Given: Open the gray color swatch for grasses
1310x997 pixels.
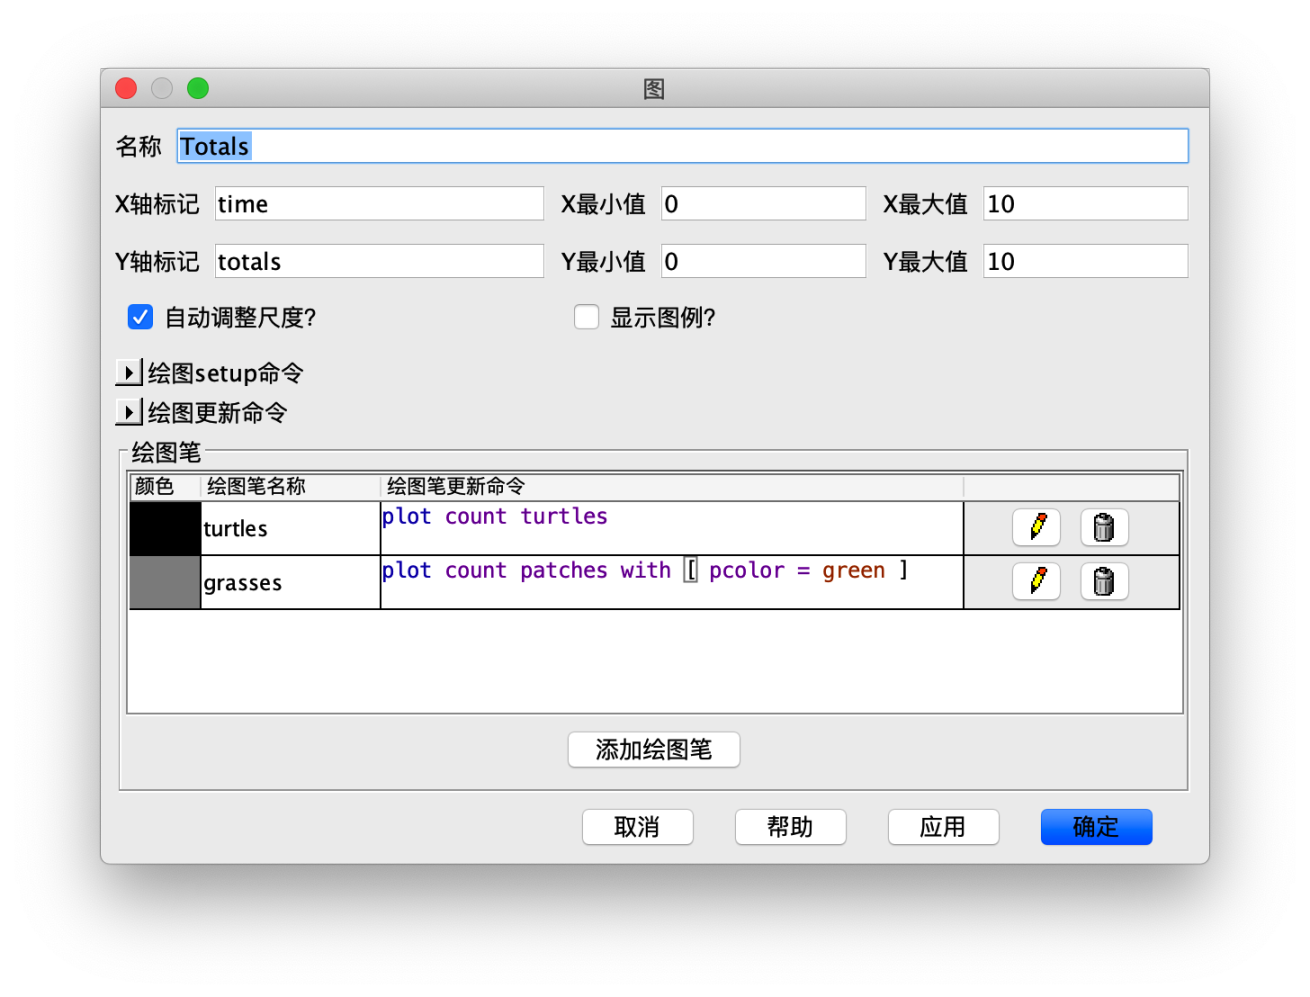Looking at the screenshot, I should click(x=165, y=582).
